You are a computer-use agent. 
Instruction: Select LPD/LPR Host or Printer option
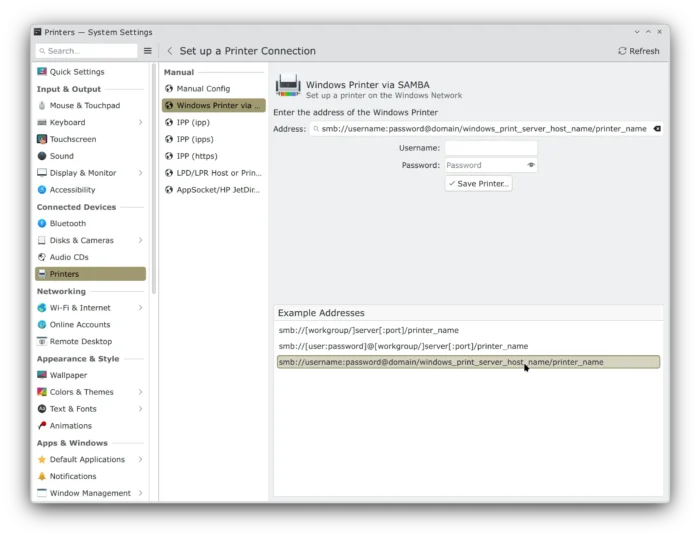[213, 173]
